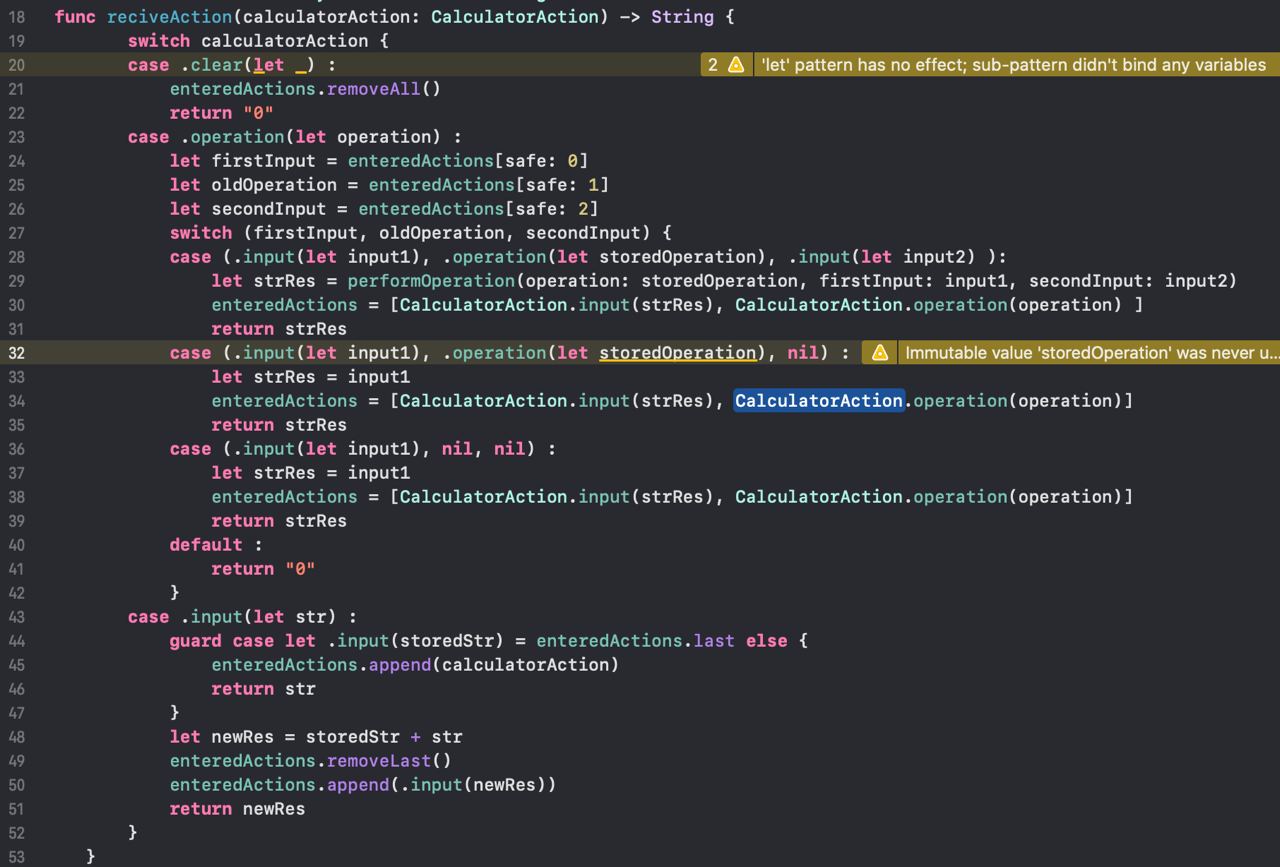Click "oldOperation" declaration on line 25
1280x867 pixels.
274,185
